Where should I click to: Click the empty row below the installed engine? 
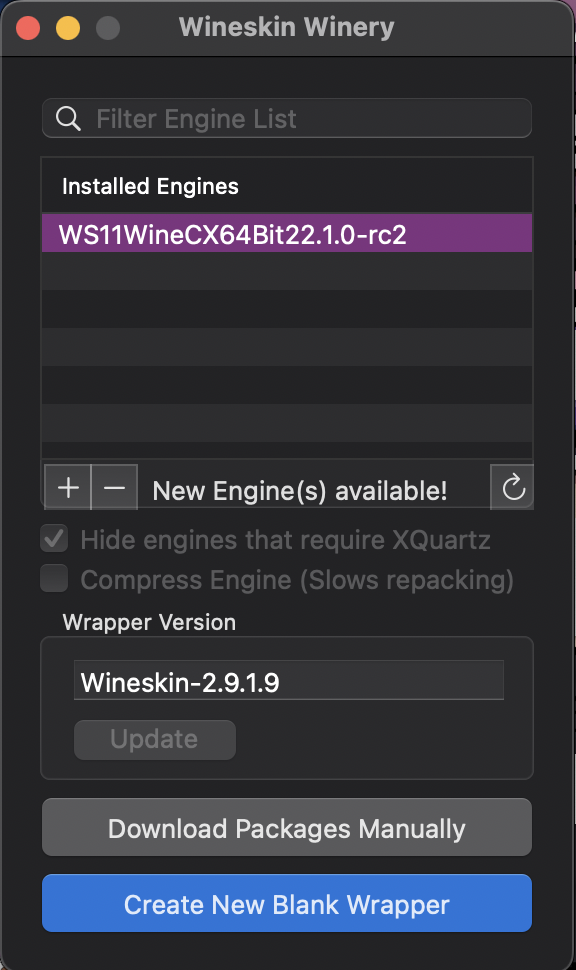(x=287, y=271)
